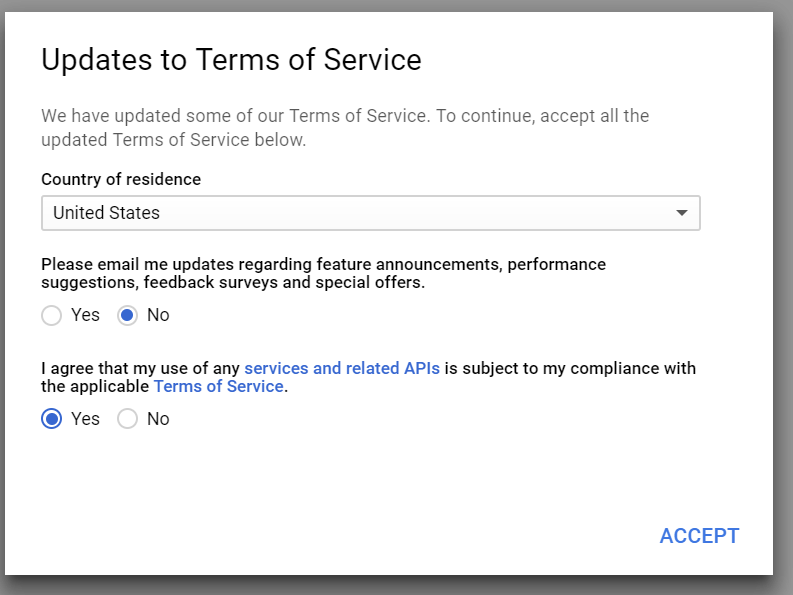Click the "No" label text under email updates

pos(158,315)
